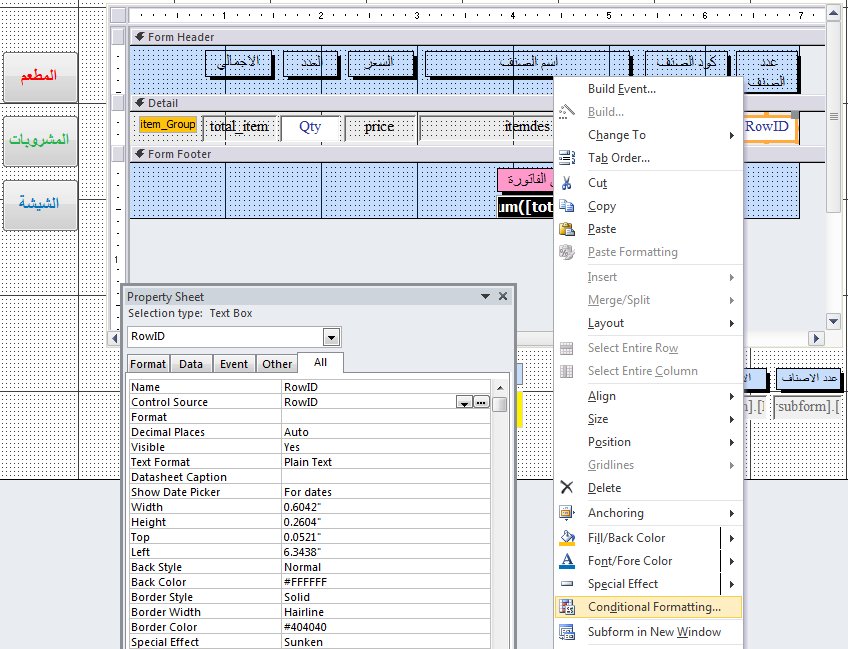
Task: Close the Property Sheet pane
Action: 503,296
